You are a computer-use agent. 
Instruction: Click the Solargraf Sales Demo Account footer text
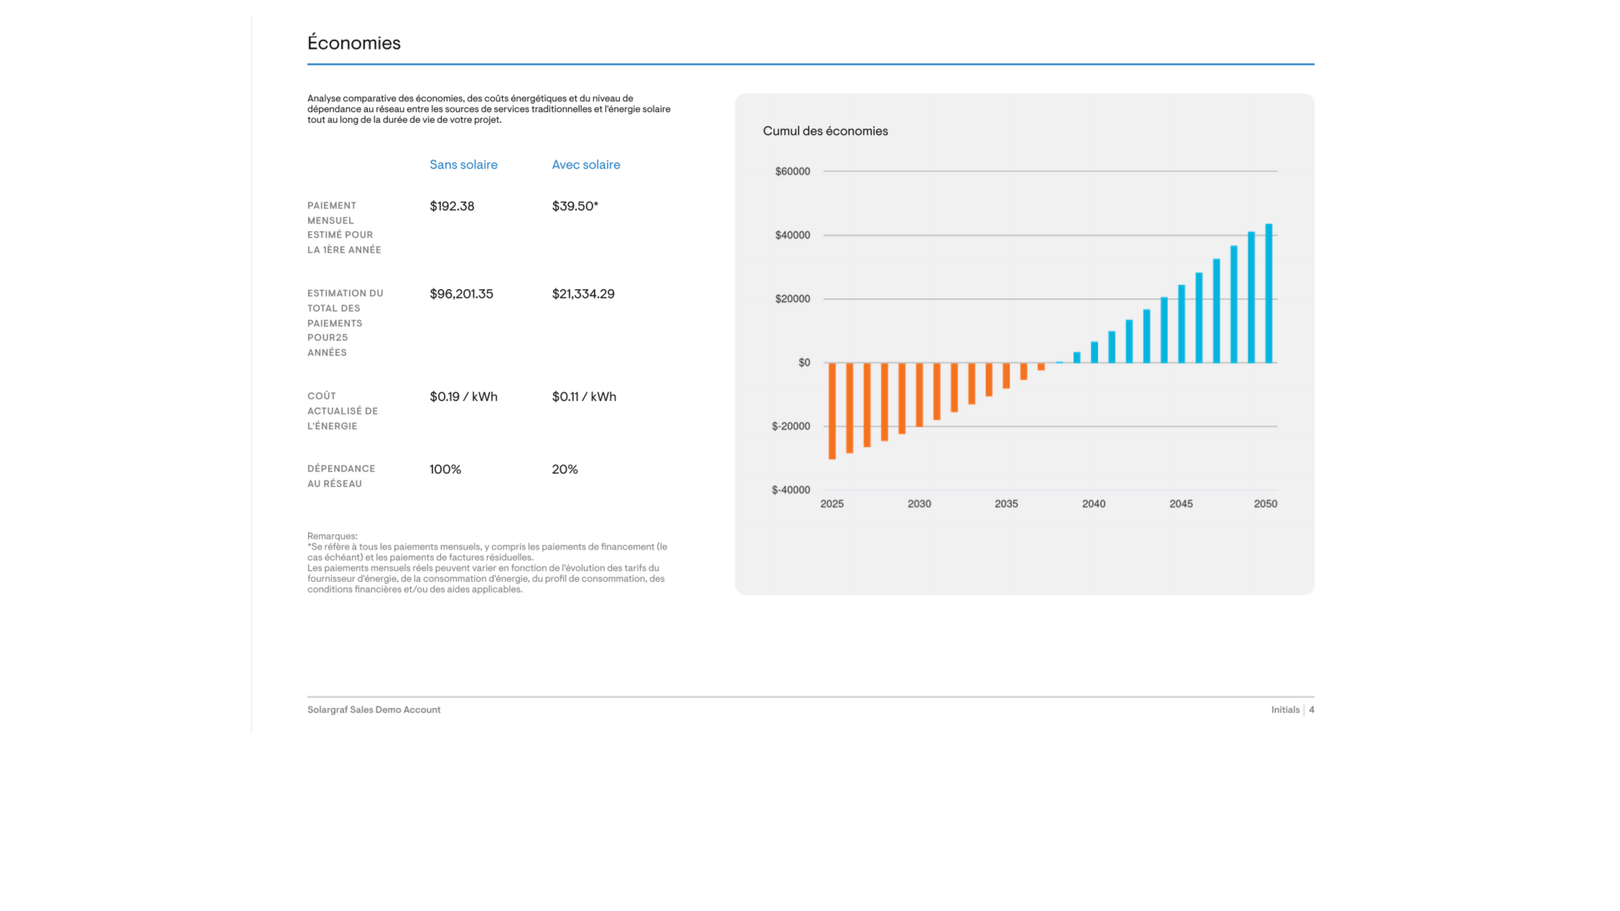tap(373, 710)
